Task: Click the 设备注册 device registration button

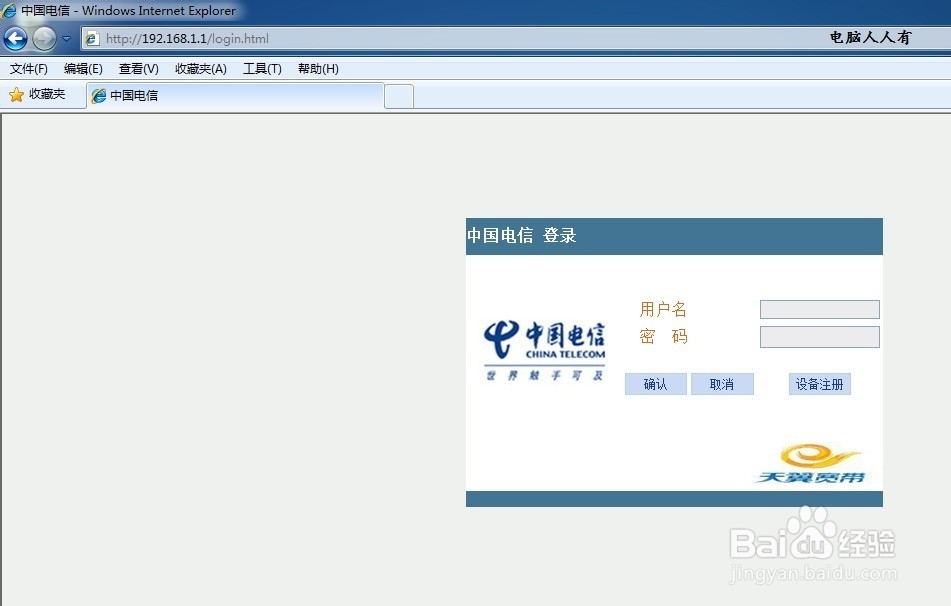Action: point(819,384)
